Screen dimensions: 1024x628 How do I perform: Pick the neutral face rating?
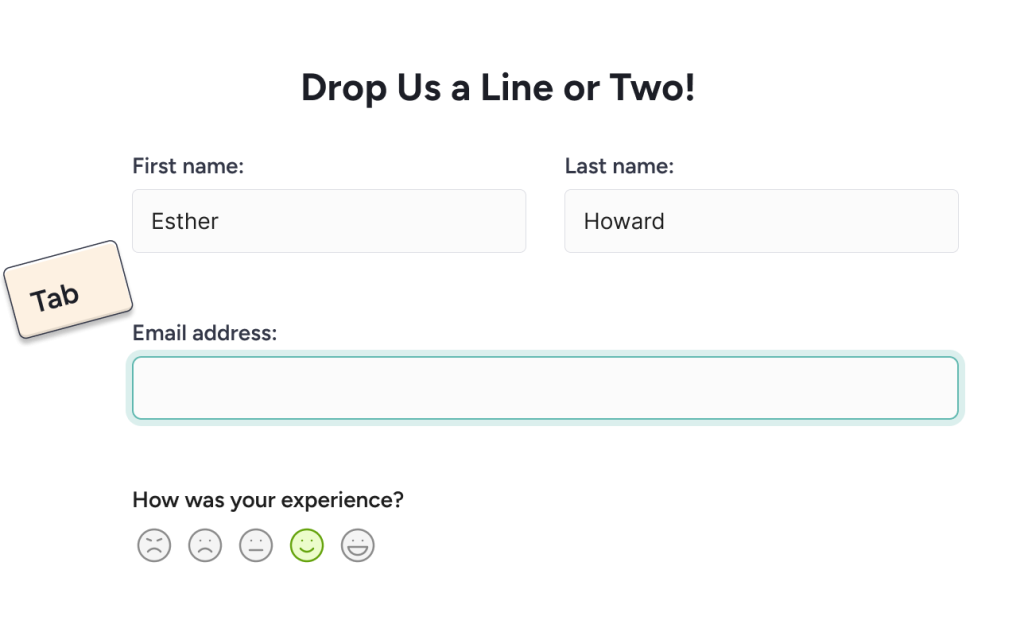pyautogui.click(x=256, y=546)
